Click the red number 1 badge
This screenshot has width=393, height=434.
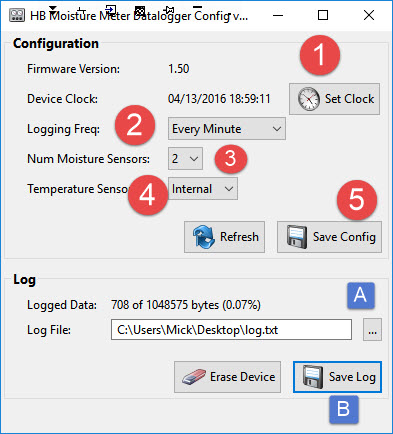coord(320,55)
